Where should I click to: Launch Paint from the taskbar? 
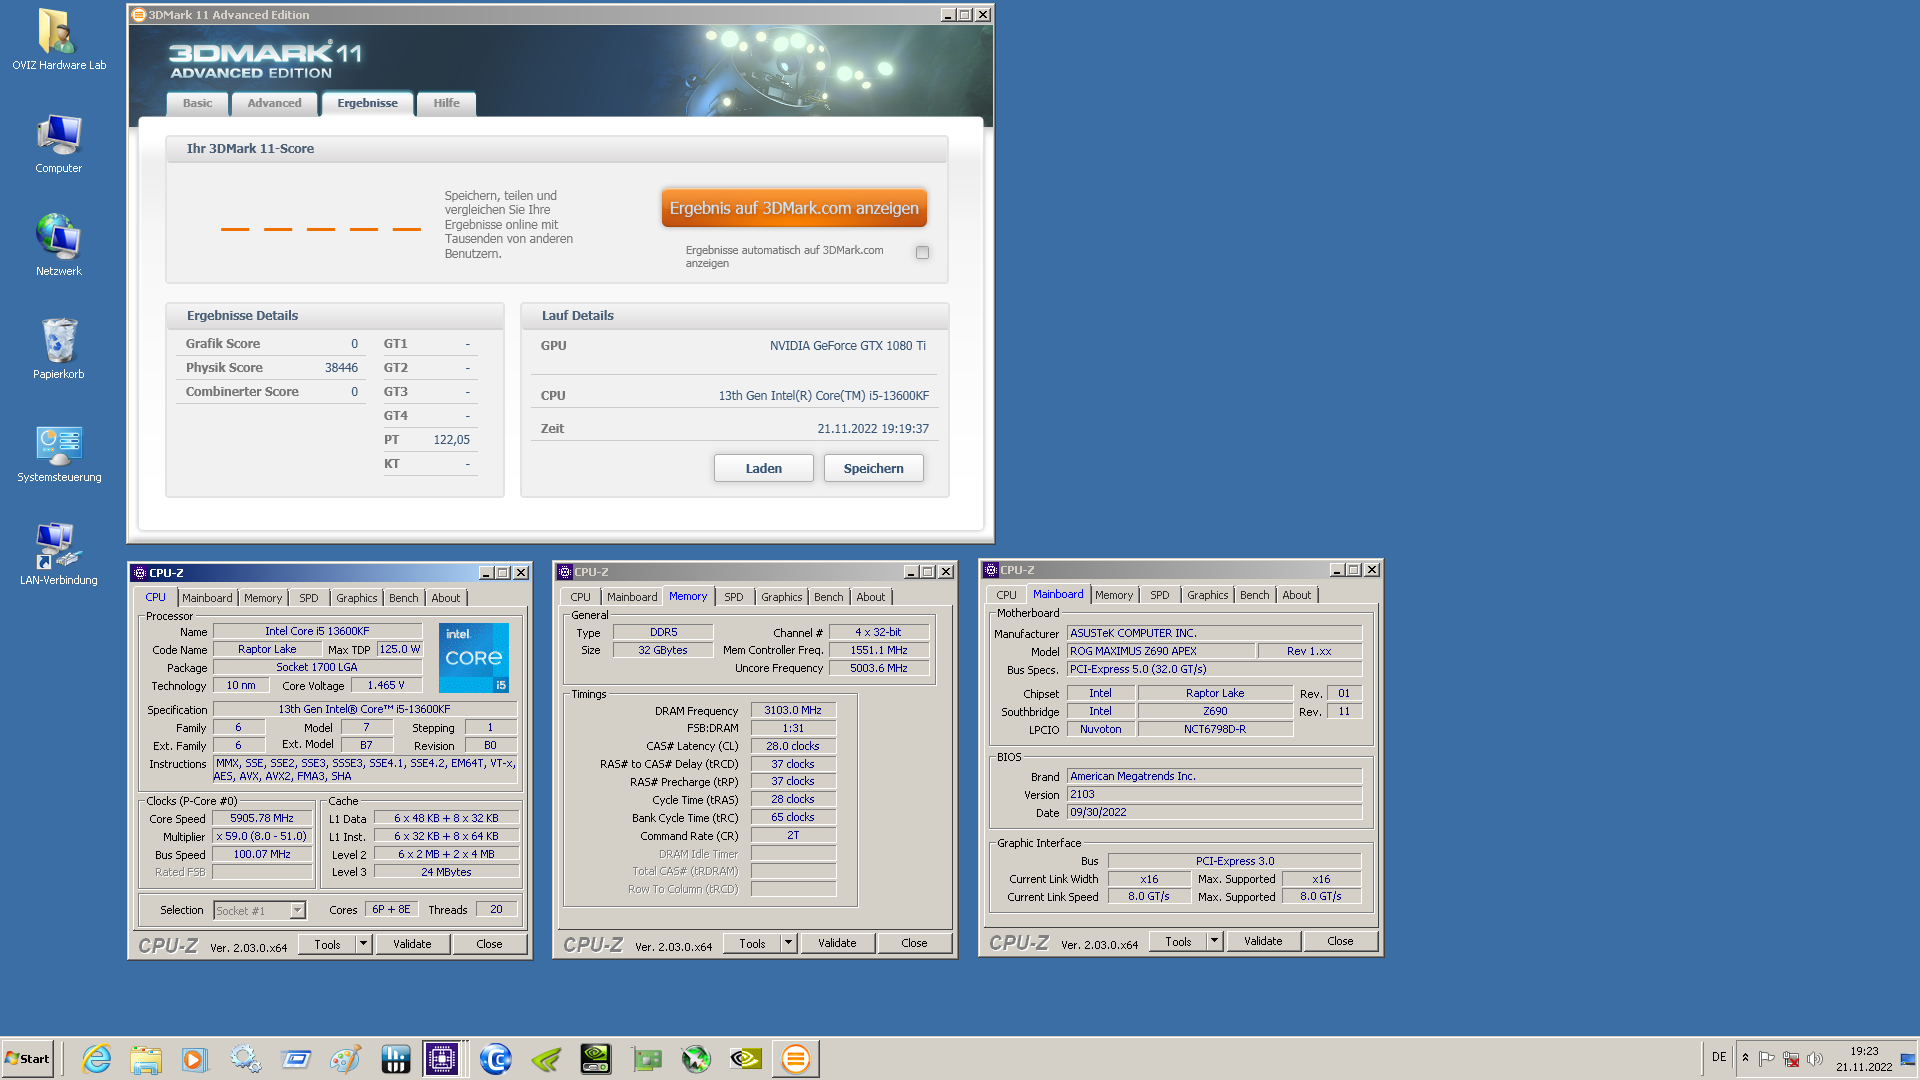point(345,1059)
